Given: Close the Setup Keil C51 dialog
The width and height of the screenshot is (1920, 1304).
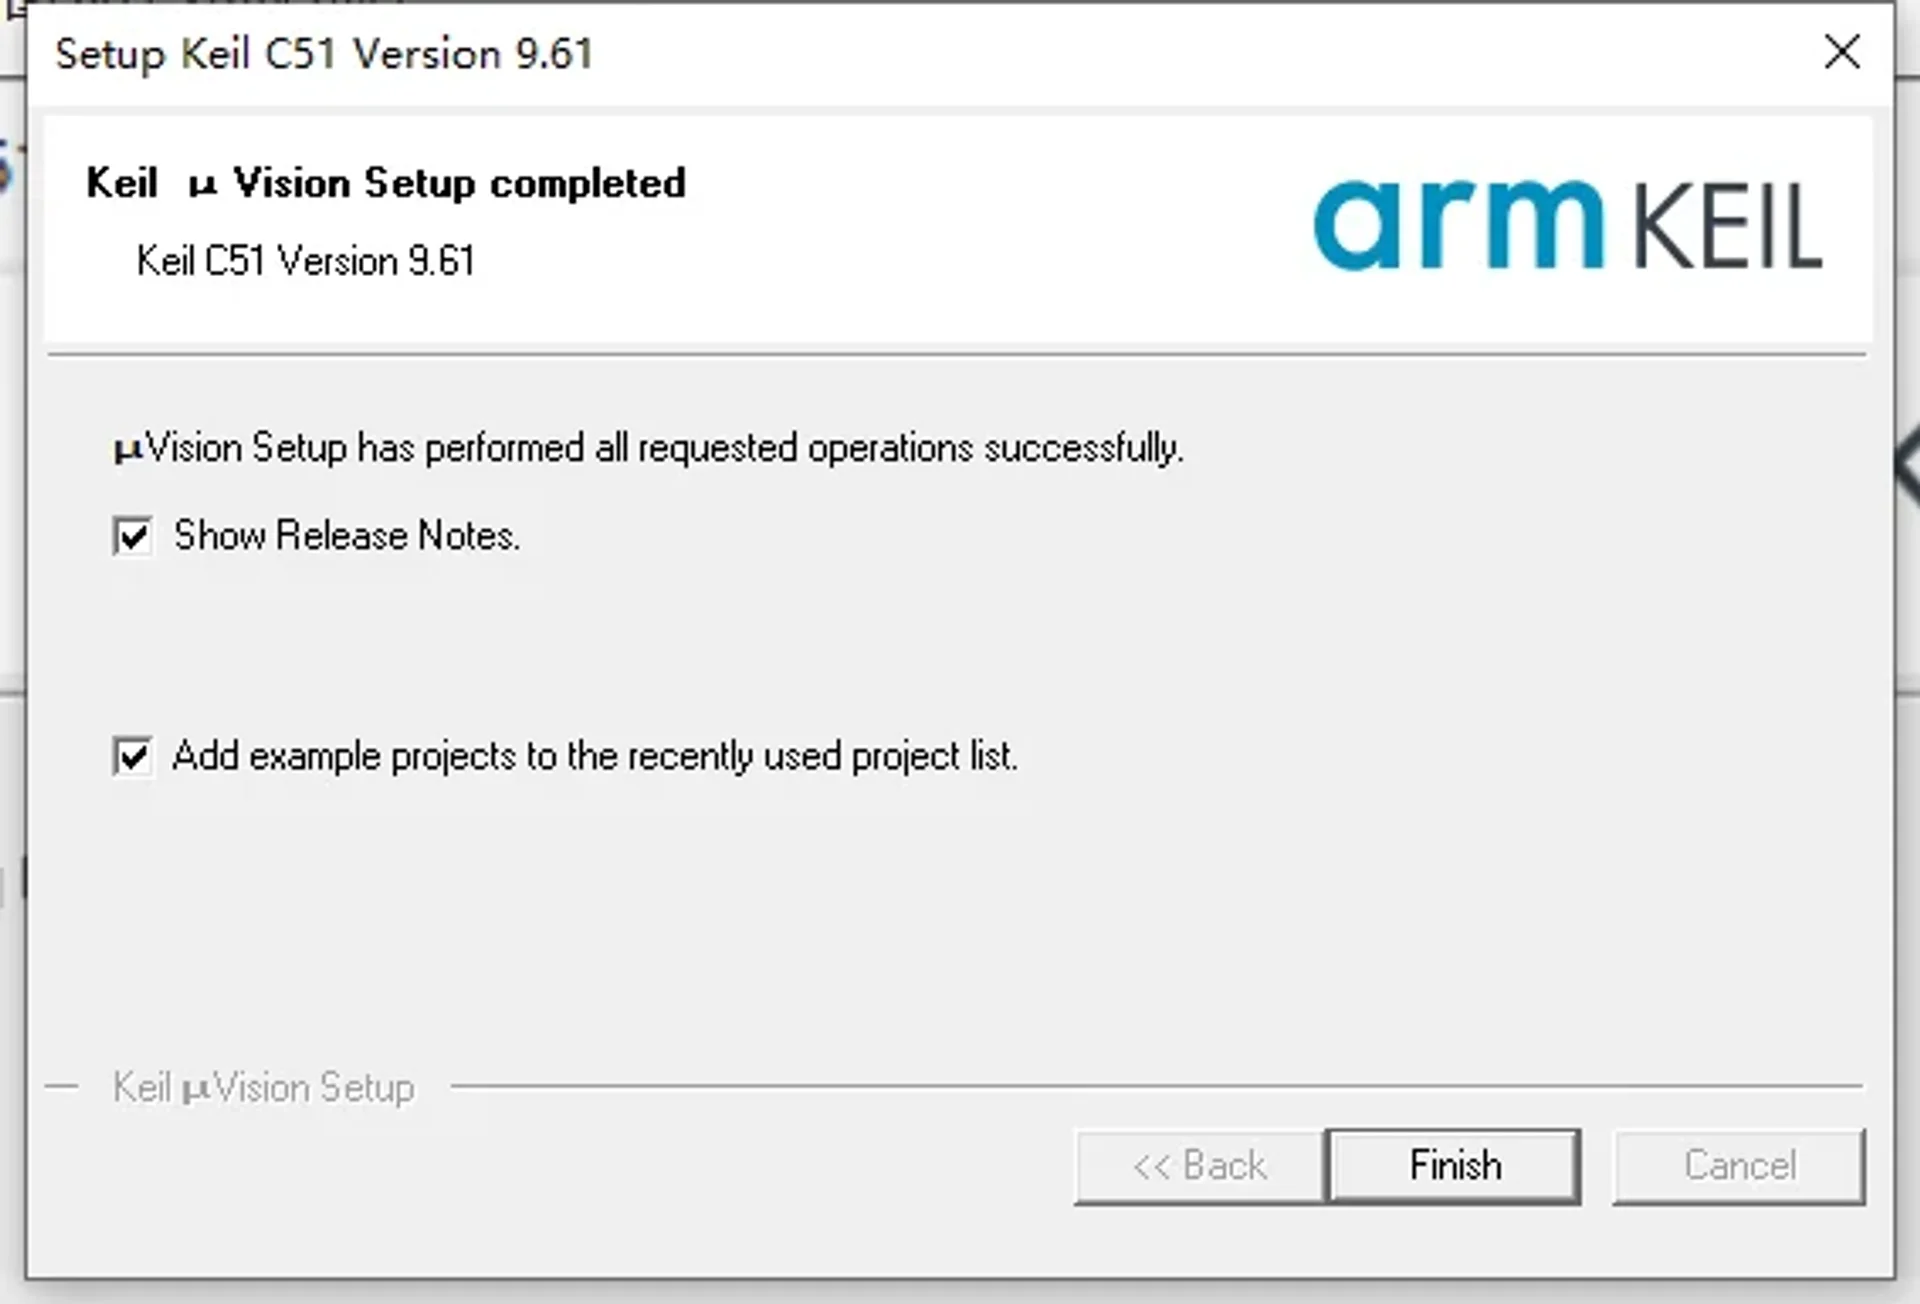Looking at the screenshot, I should point(1841,52).
